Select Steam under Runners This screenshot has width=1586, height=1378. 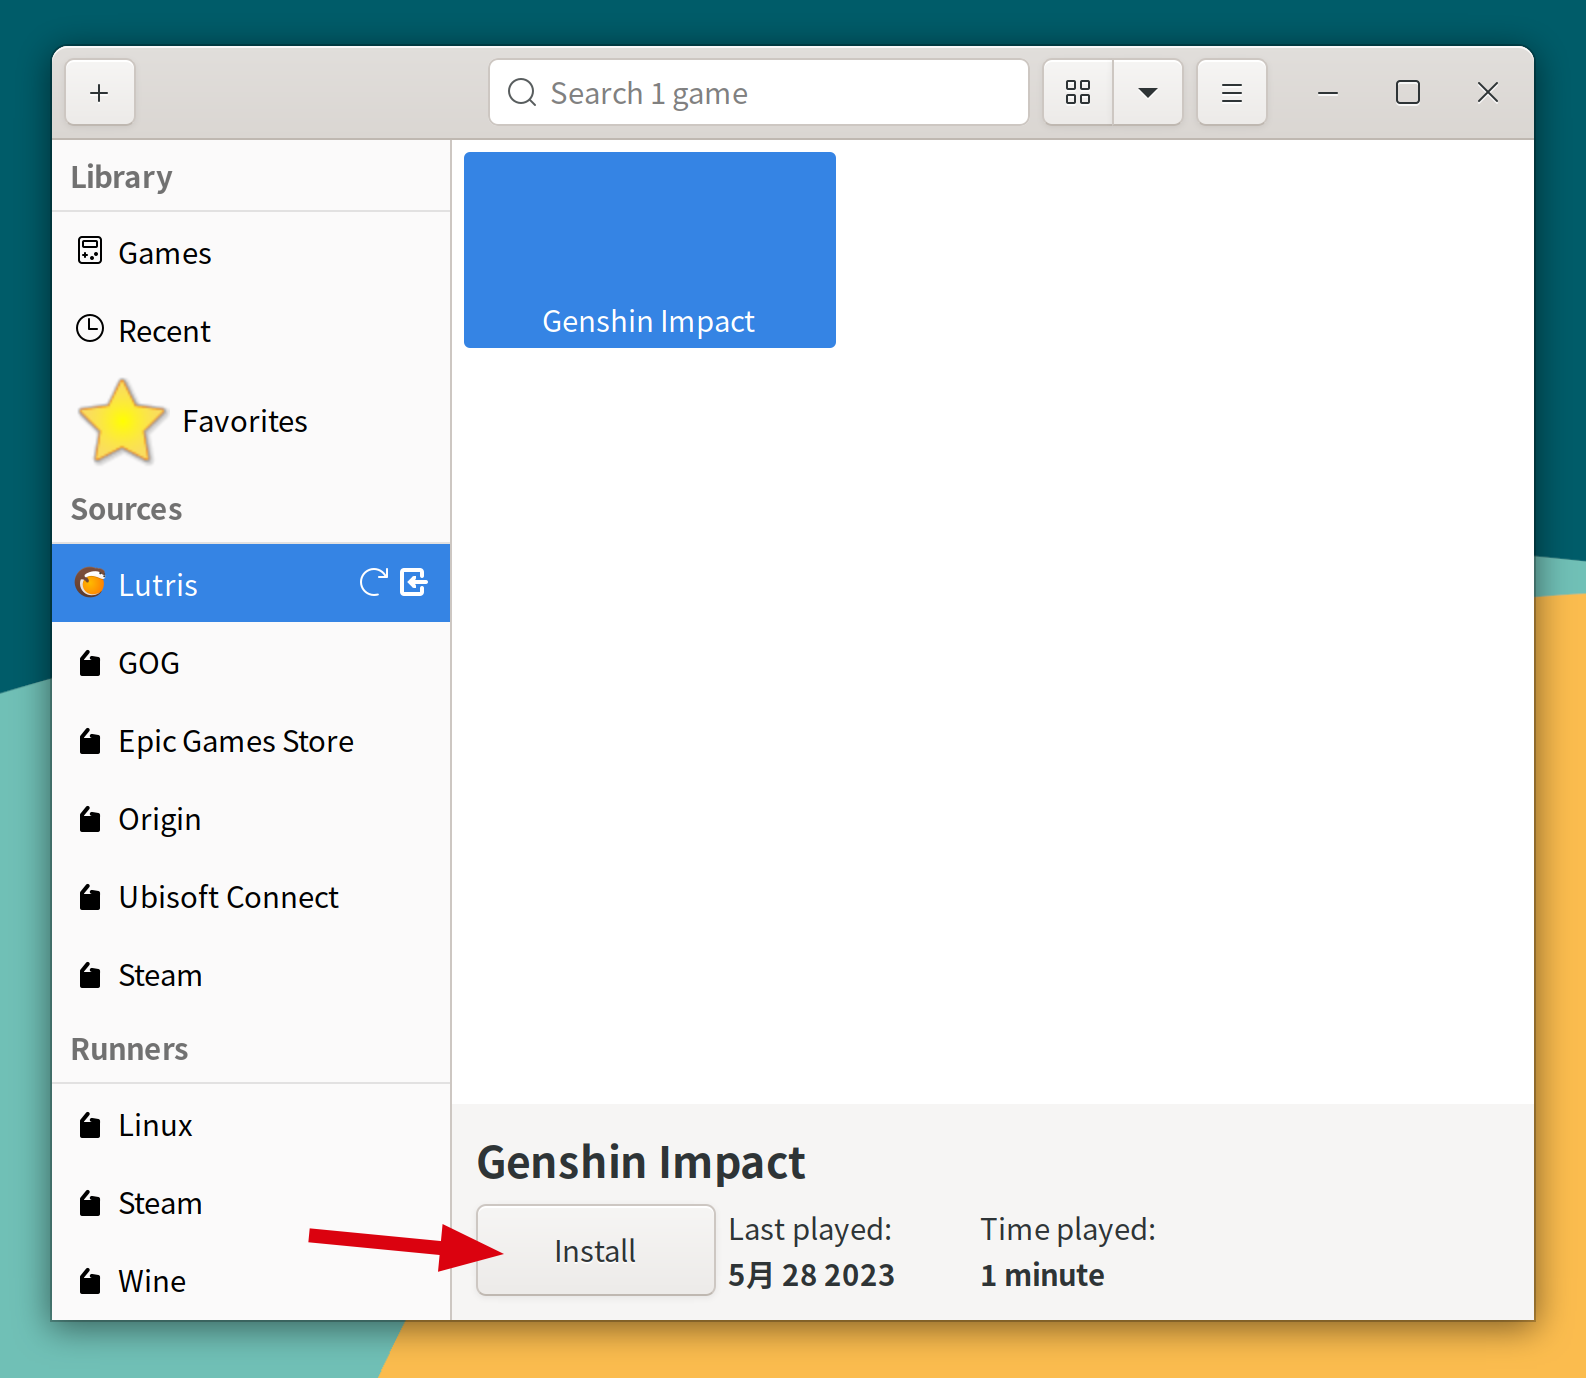pyautogui.click(x=251, y=1203)
